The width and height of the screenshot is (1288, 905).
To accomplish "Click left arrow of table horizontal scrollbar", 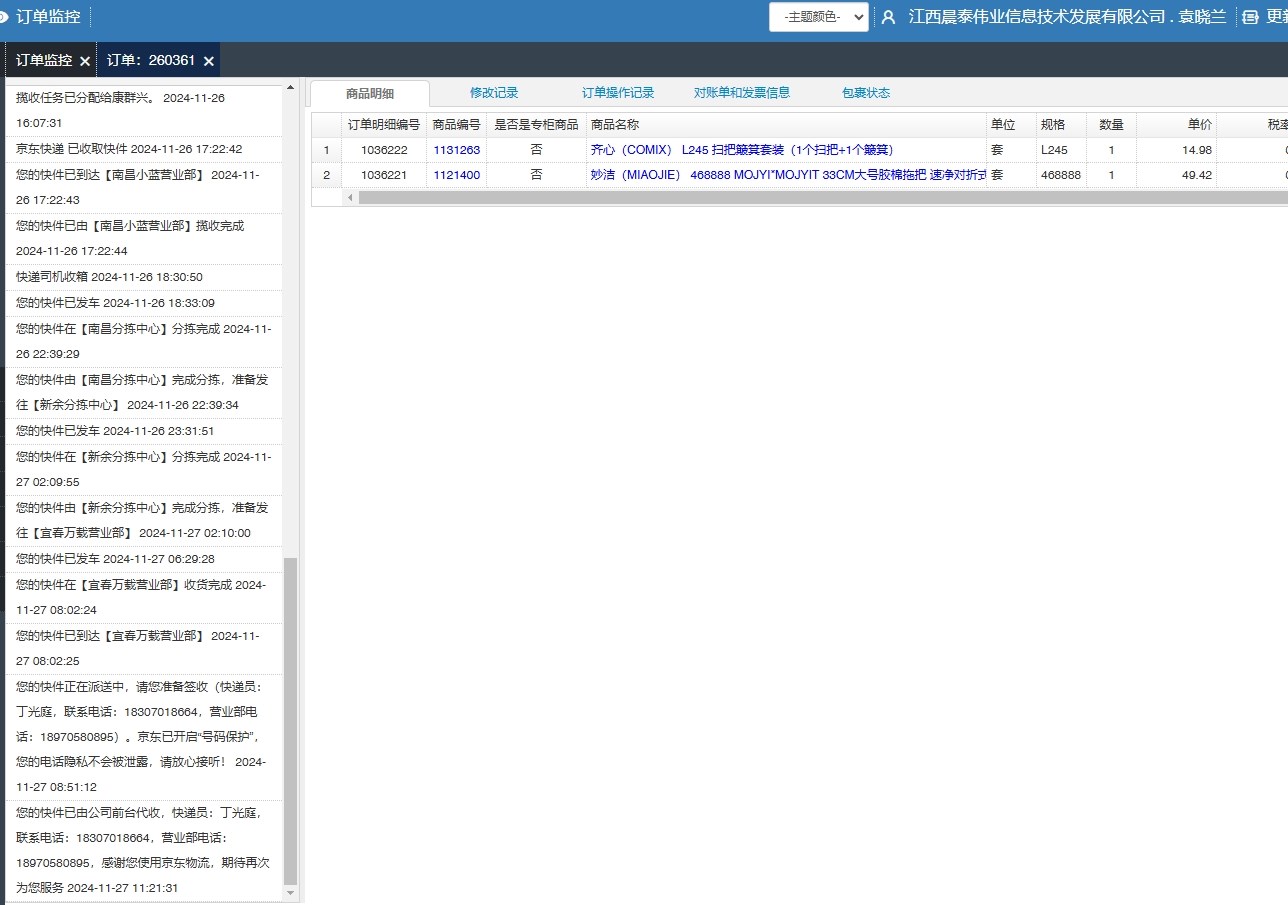I will coord(350,198).
